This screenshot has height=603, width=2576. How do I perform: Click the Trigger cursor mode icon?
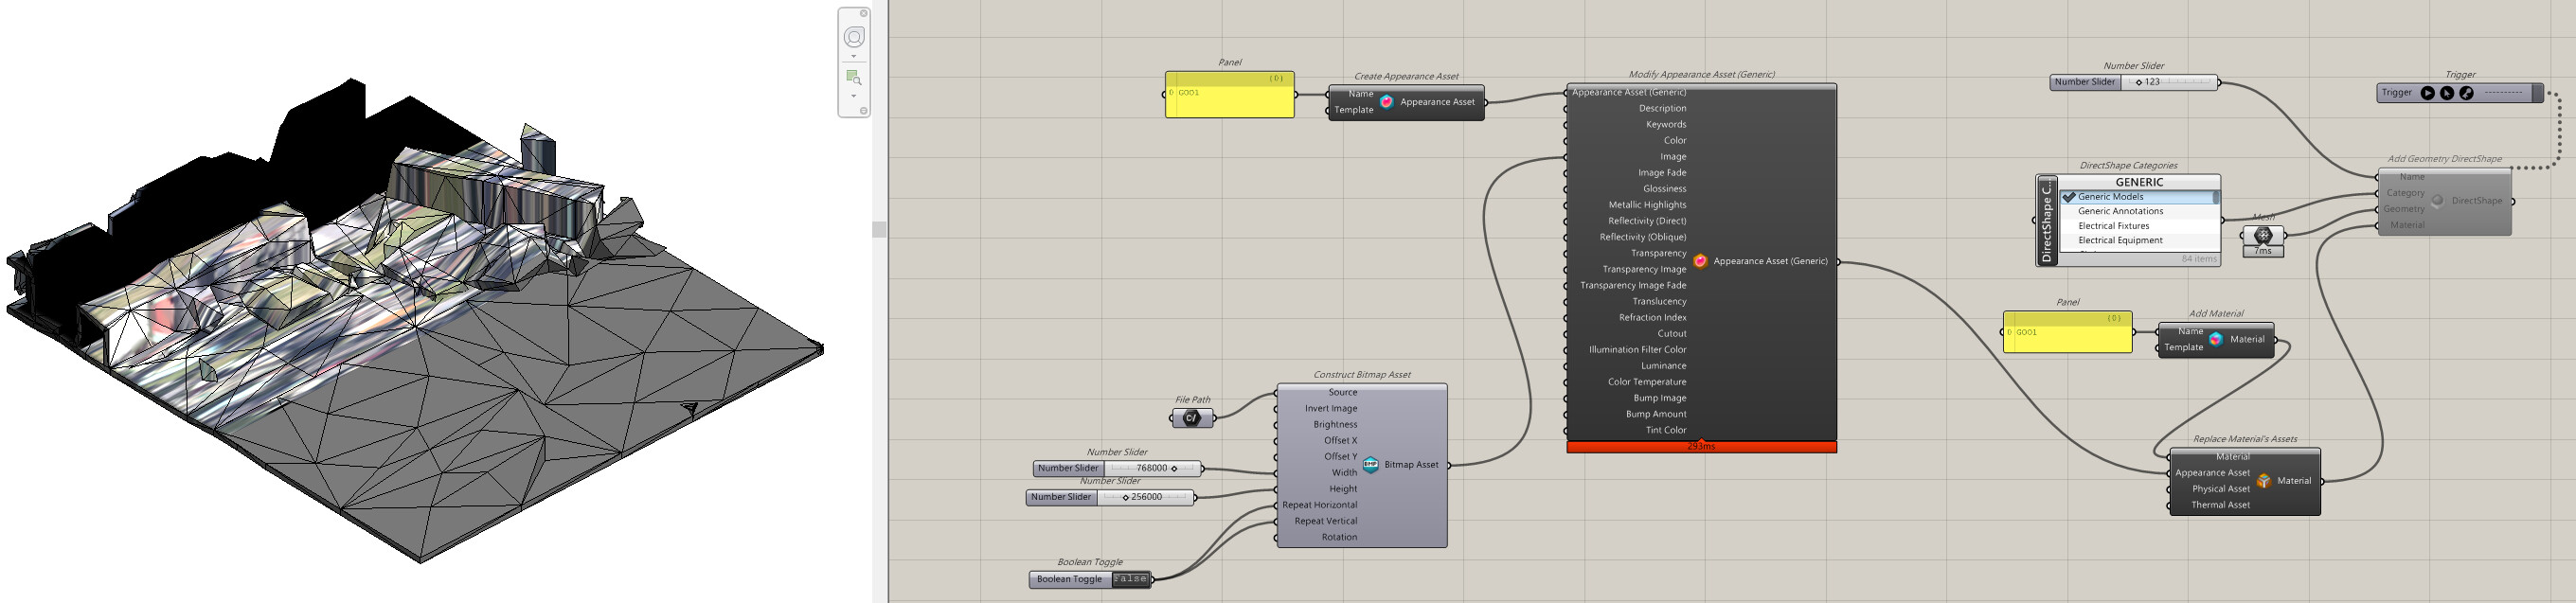(x=2447, y=93)
